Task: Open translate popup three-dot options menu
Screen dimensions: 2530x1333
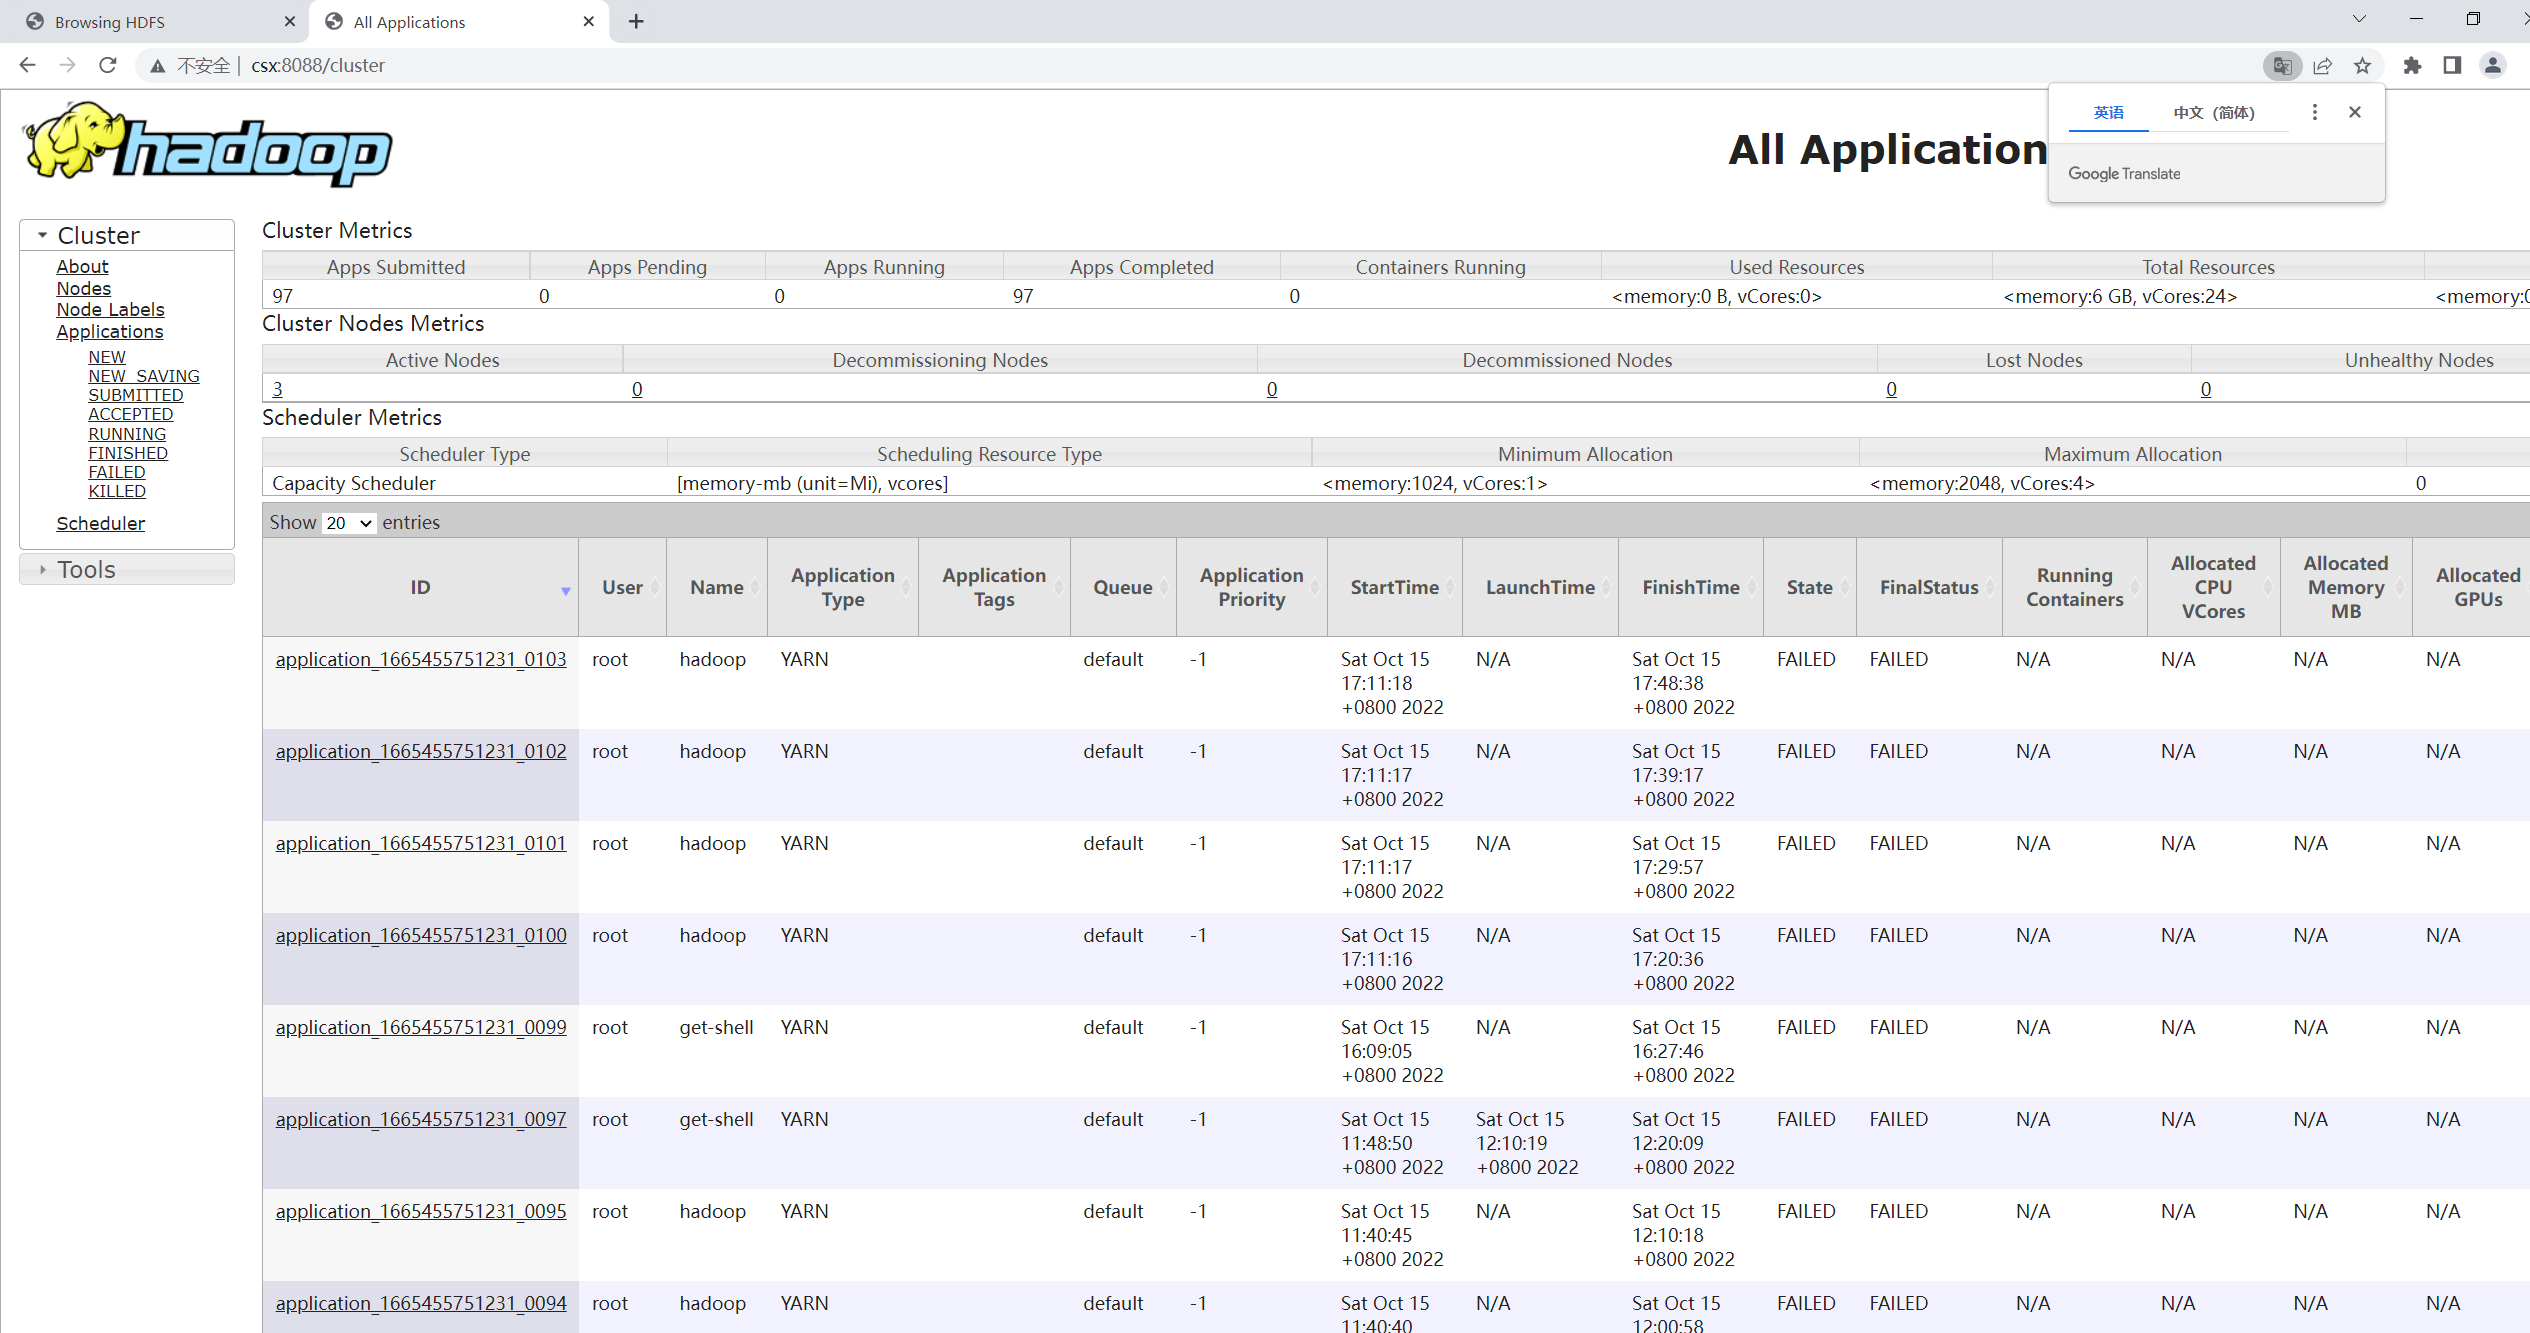Action: 2314,112
